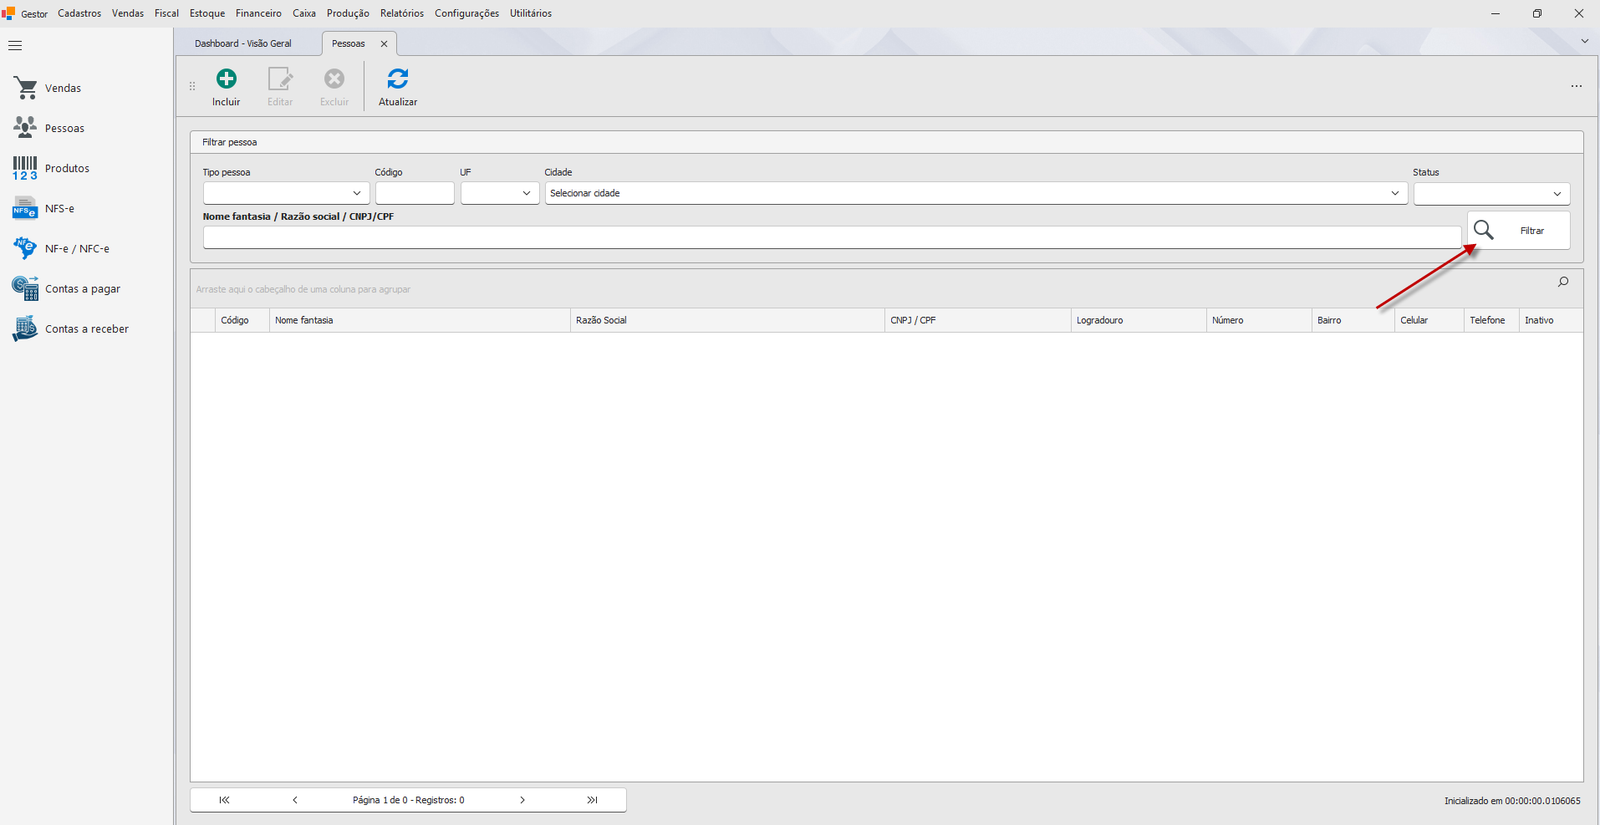Sort by CNPJ / CPF column header

977,320
